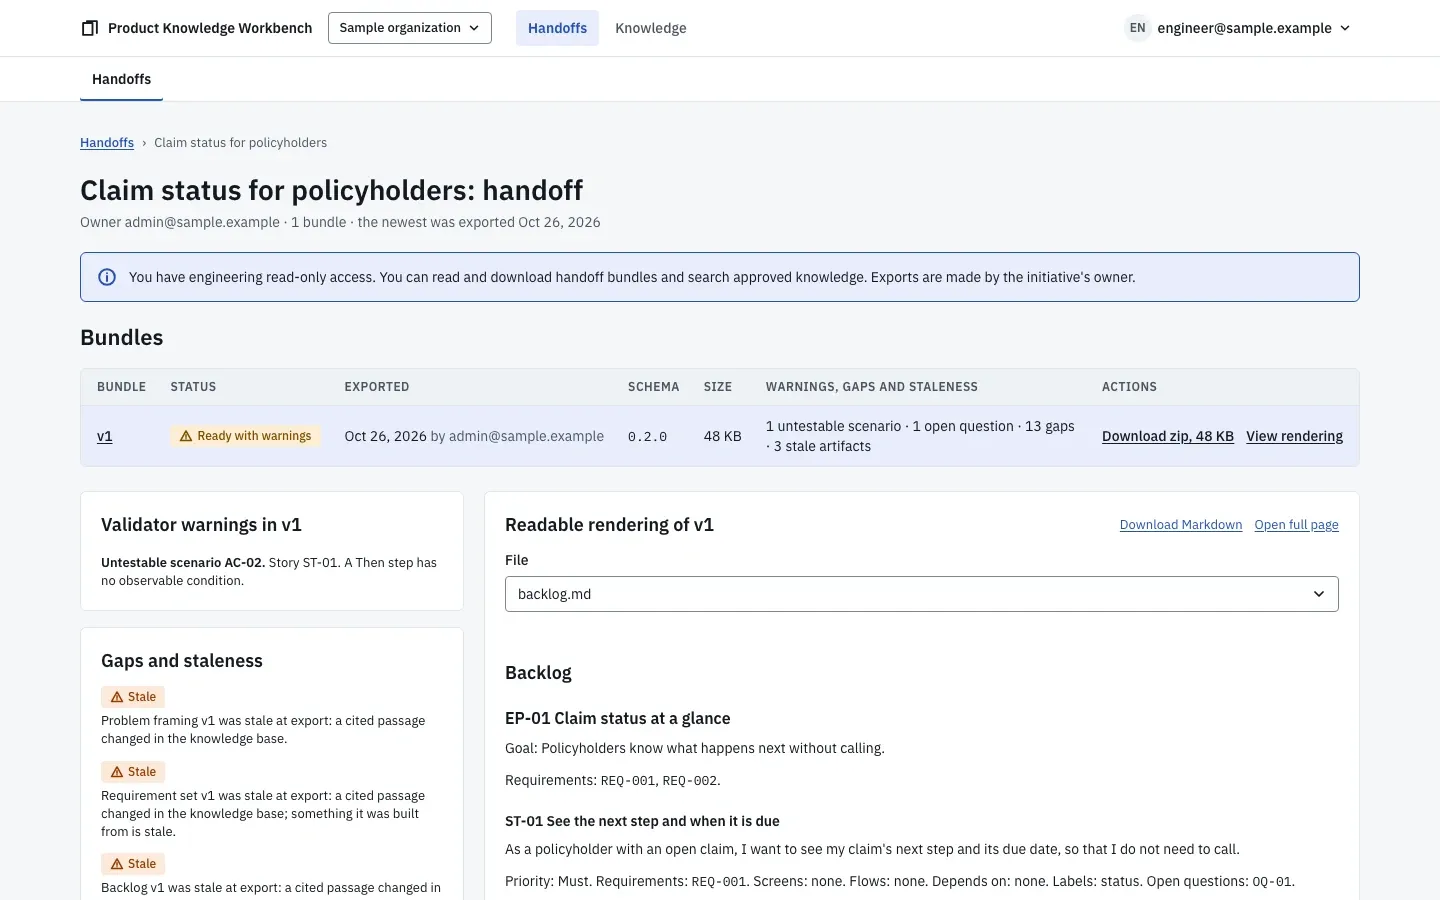Screen dimensions: 1440x900
Task: Download Markdown of the rendering
Action: pyautogui.click(x=1181, y=525)
